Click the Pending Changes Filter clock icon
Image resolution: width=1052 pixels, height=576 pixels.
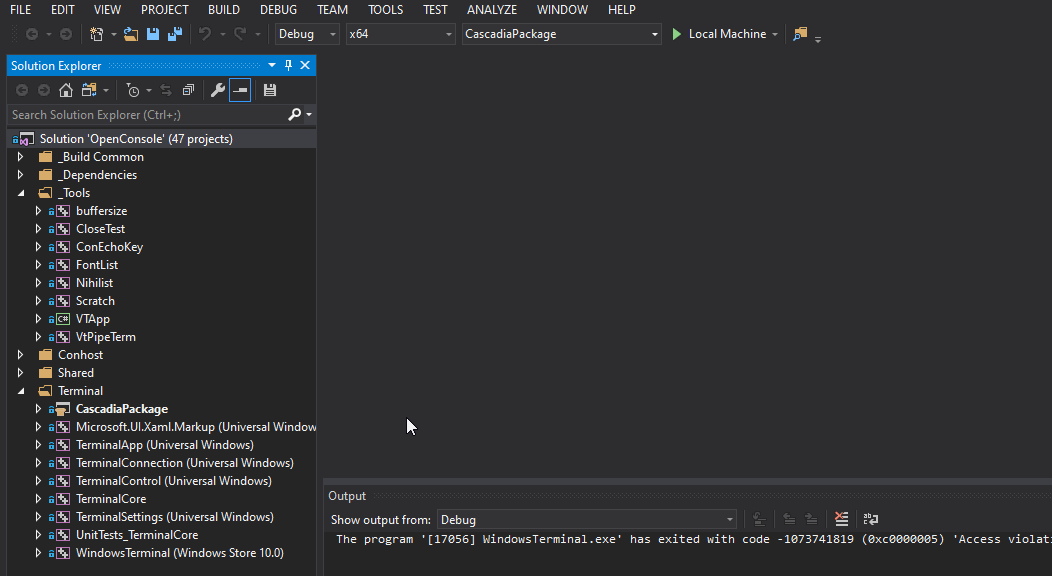click(133, 90)
